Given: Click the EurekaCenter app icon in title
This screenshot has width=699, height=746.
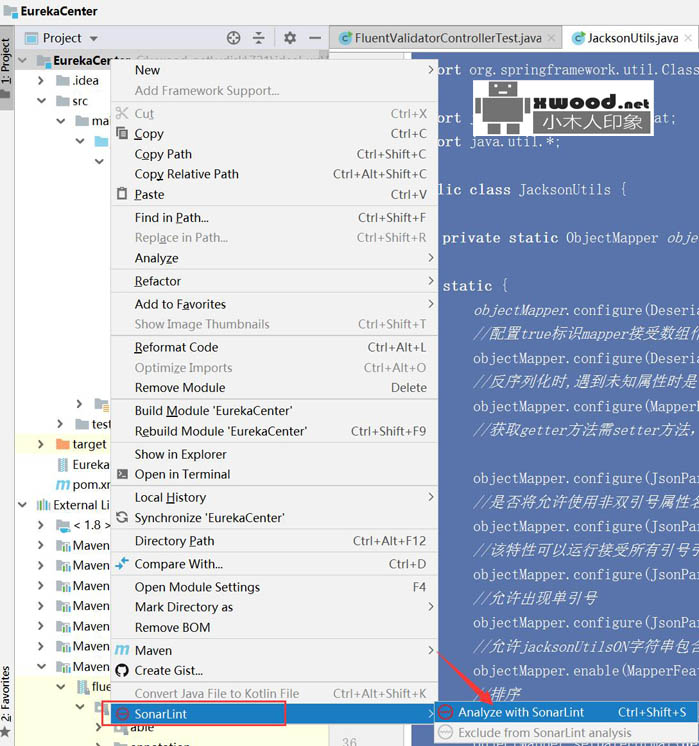Looking at the screenshot, I should tap(10, 10).
